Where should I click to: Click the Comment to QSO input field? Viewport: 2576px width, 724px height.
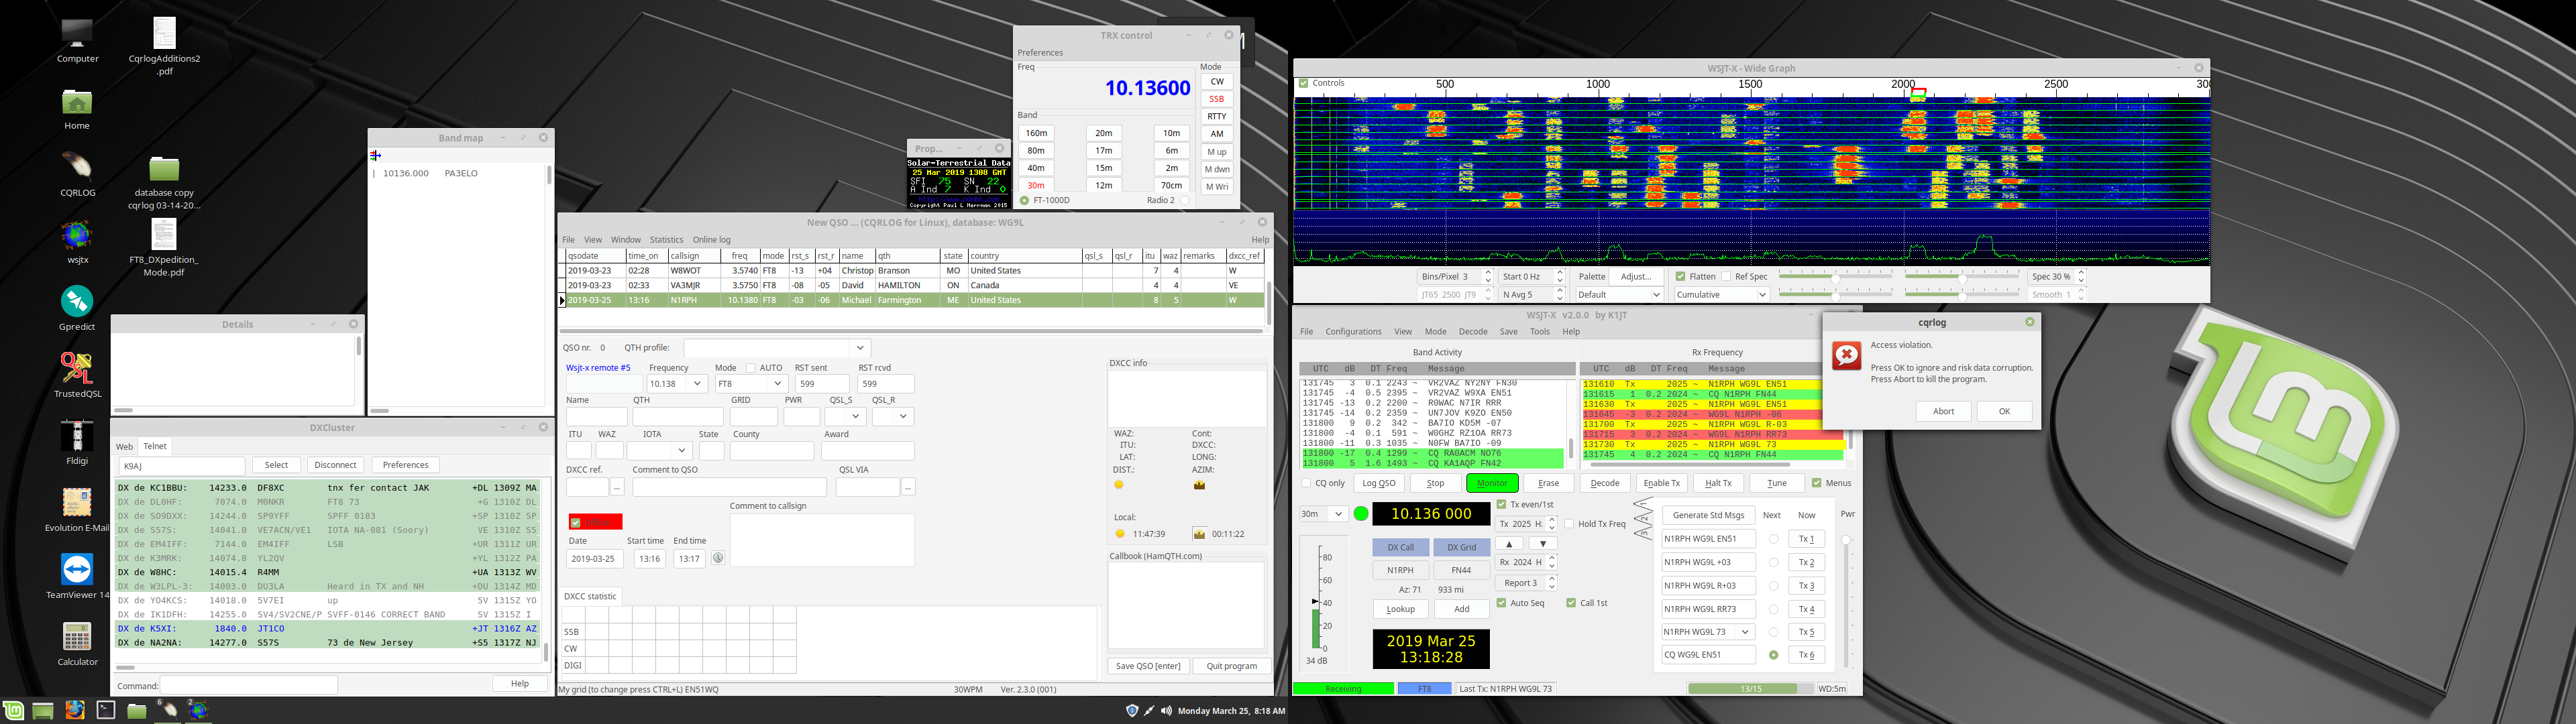(729, 487)
